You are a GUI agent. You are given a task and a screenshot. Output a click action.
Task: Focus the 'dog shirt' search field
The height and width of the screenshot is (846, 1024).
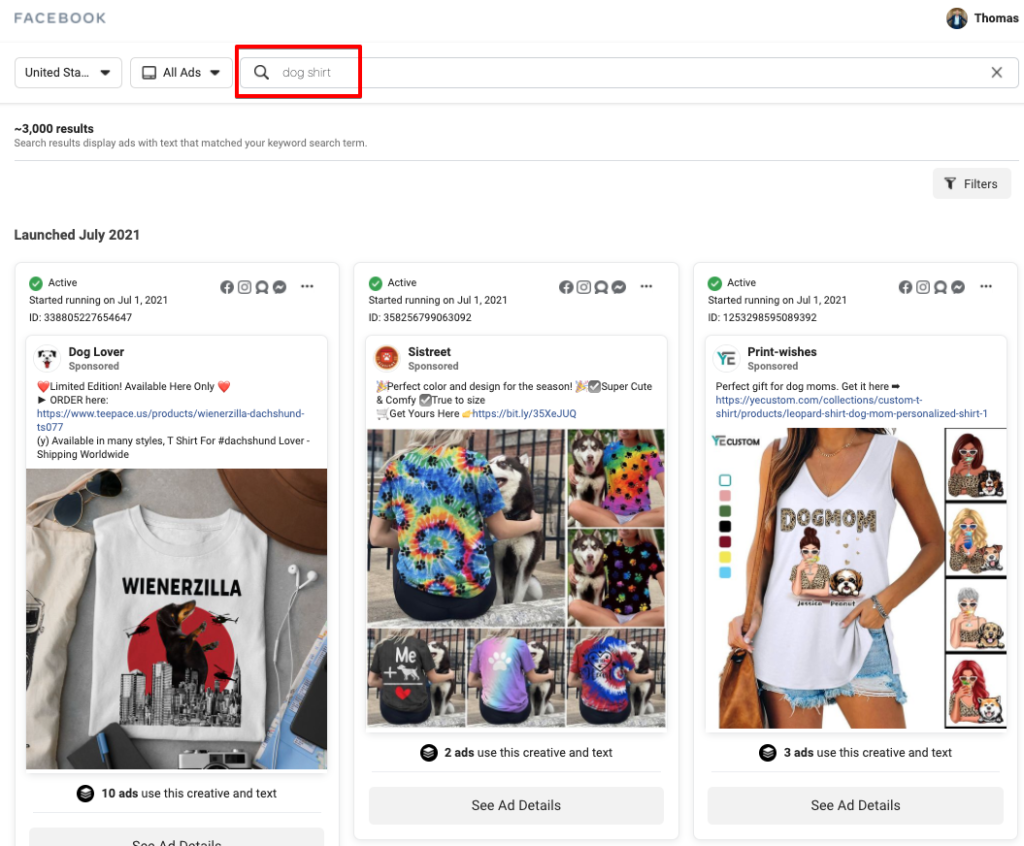click(x=629, y=73)
